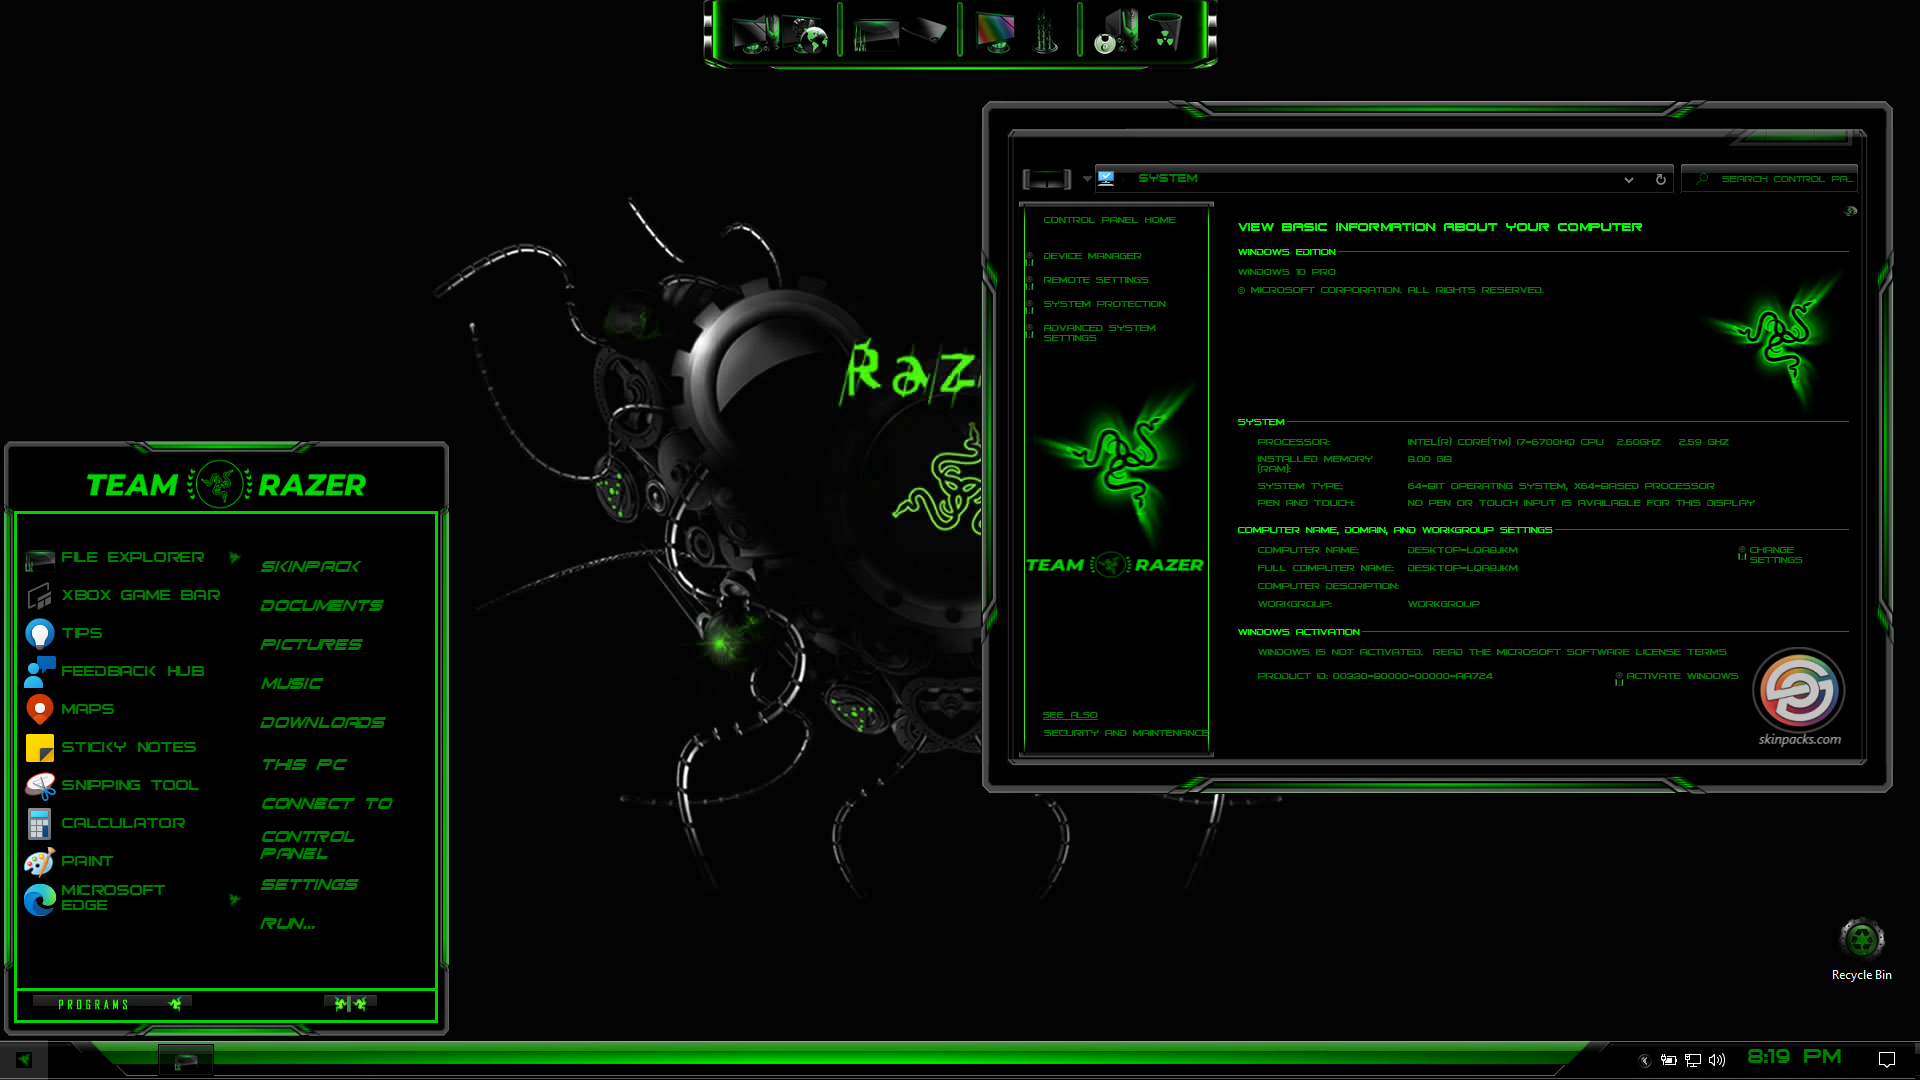The width and height of the screenshot is (1920, 1080).
Task: Click the volume speaker tray icon
Action: (1717, 1060)
